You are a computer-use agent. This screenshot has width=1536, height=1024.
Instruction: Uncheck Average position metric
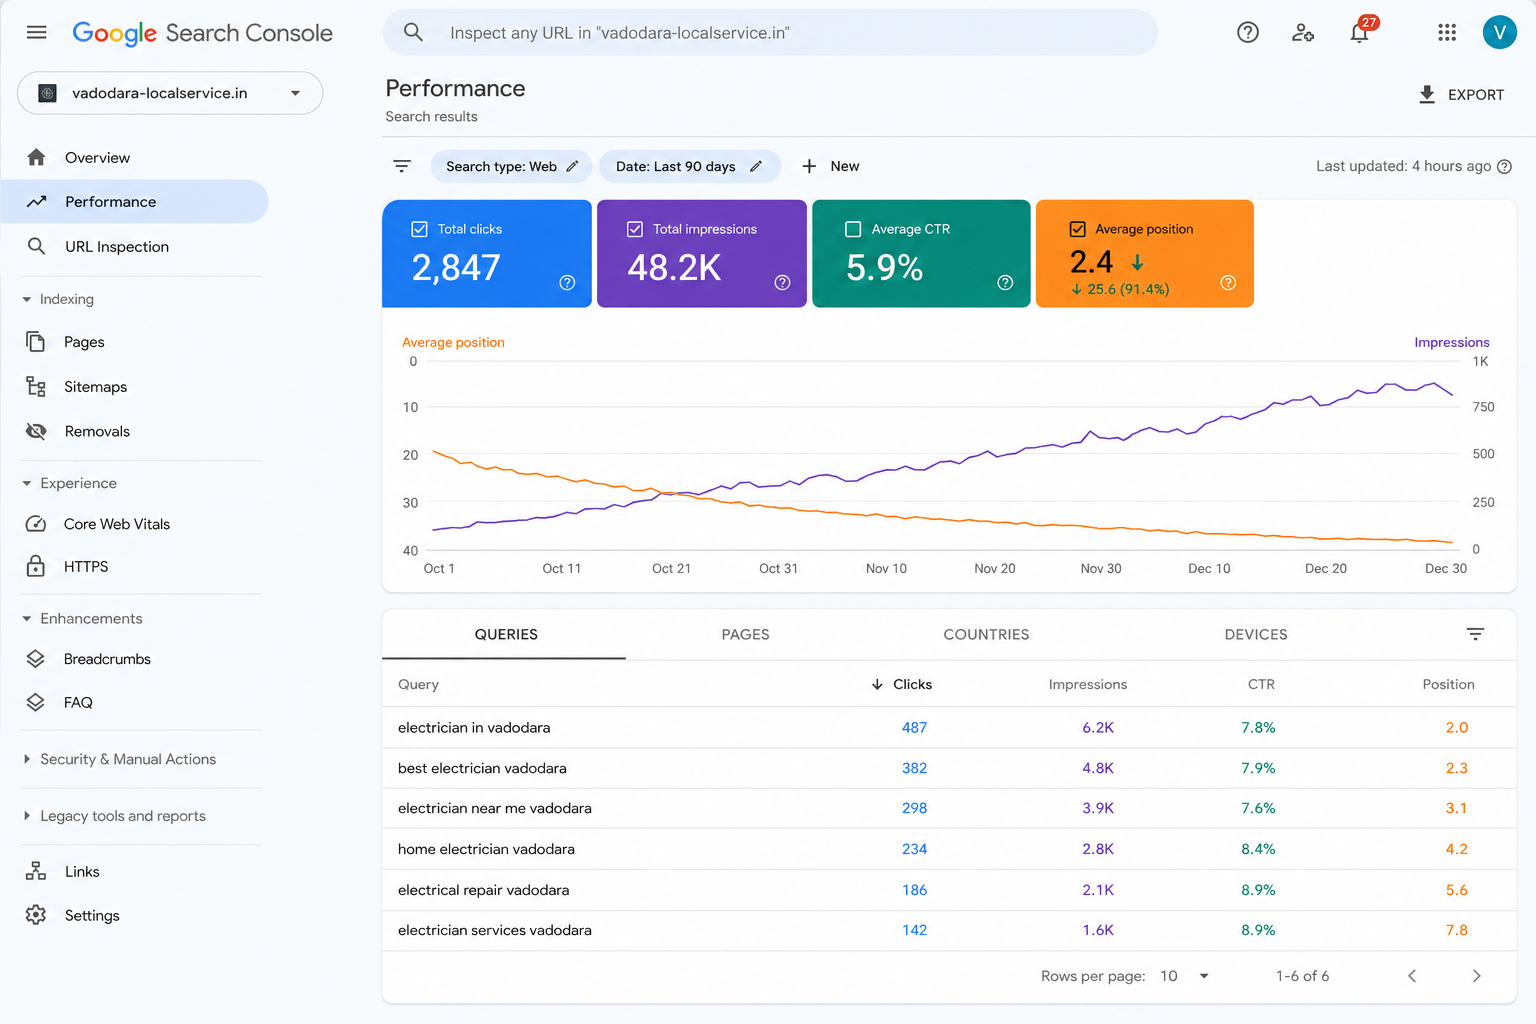point(1078,229)
